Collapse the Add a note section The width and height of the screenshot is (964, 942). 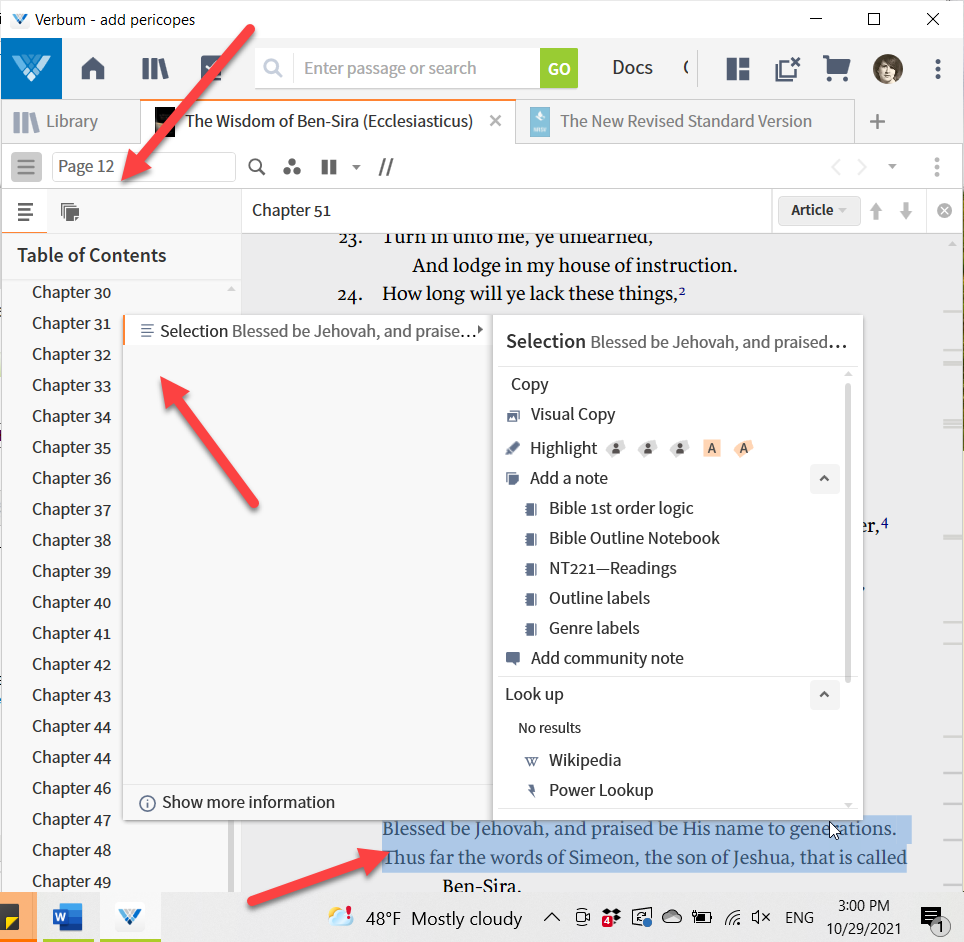coord(824,478)
